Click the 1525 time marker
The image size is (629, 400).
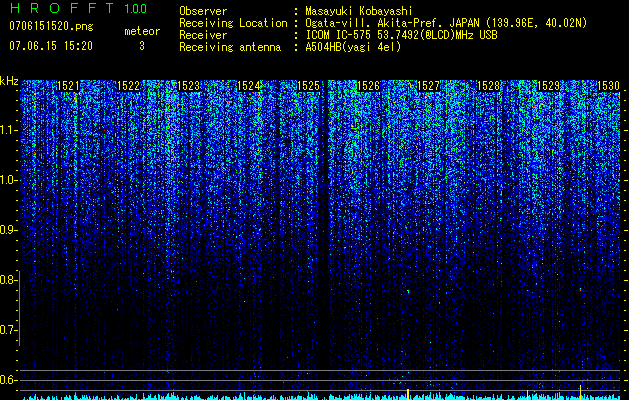tap(308, 86)
